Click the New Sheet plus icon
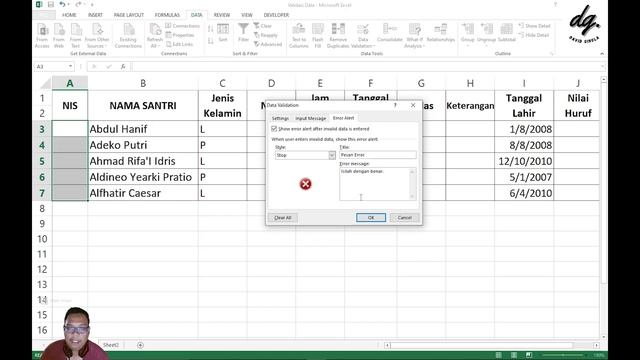The height and width of the screenshot is (360, 640). click(140, 345)
